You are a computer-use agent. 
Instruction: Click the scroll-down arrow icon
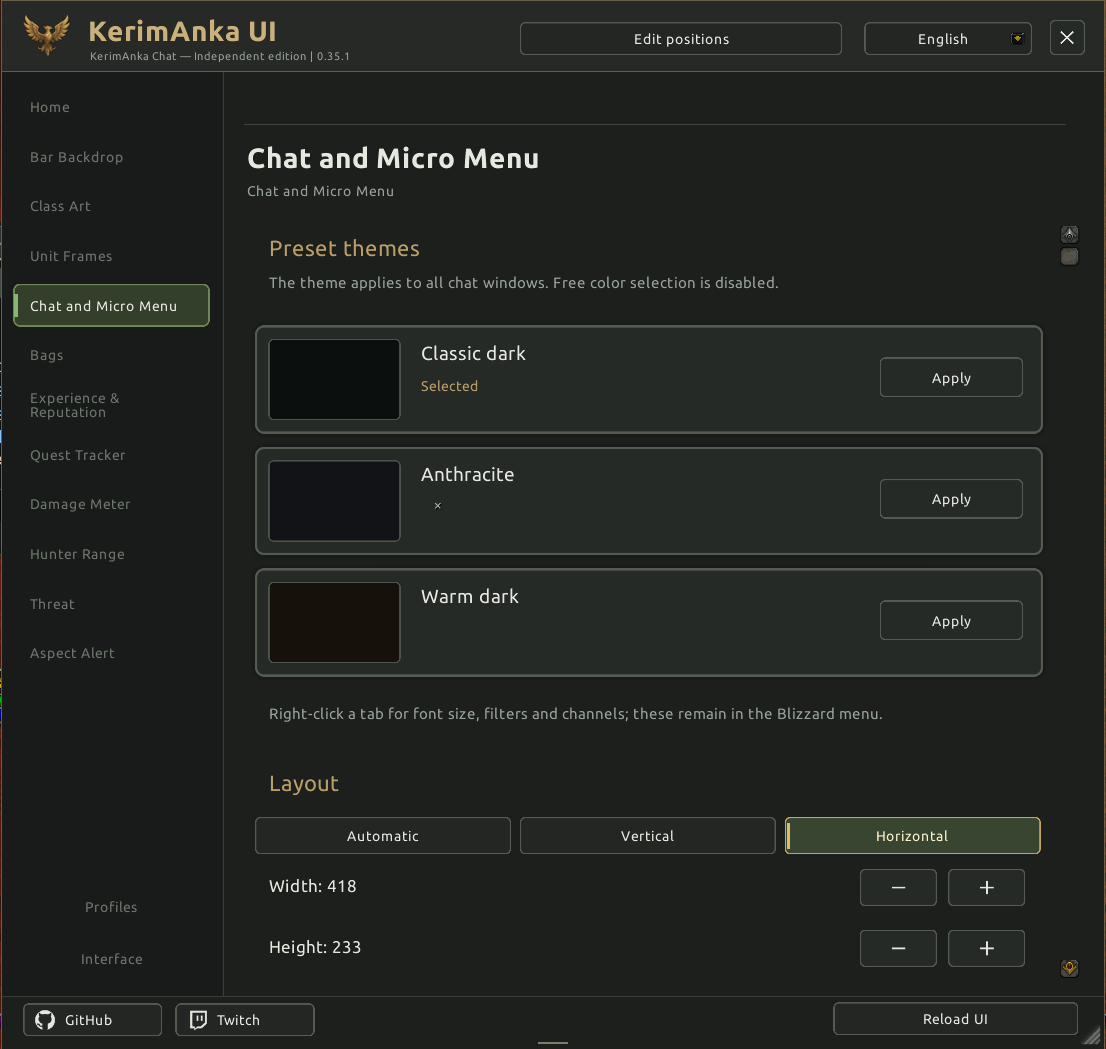pos(1069,968)
